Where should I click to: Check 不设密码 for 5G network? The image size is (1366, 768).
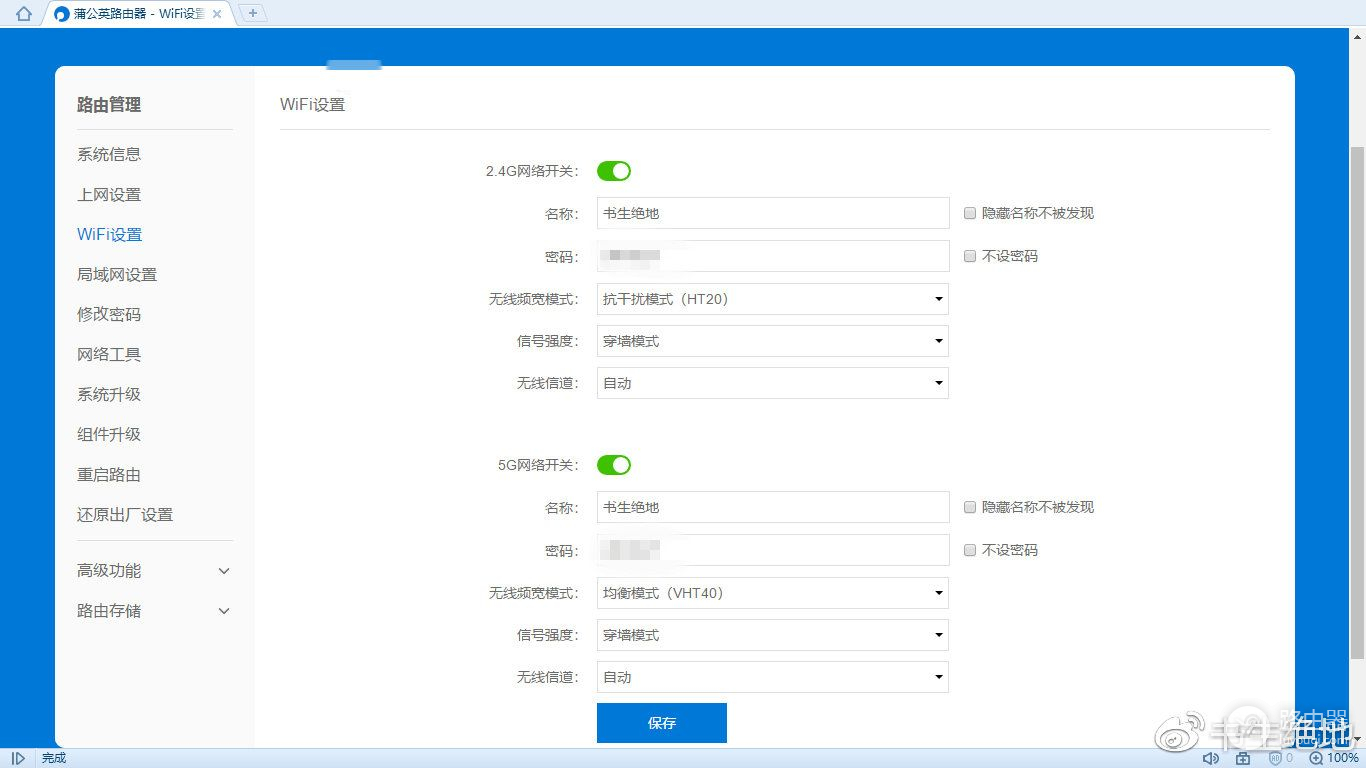[970, 550]
